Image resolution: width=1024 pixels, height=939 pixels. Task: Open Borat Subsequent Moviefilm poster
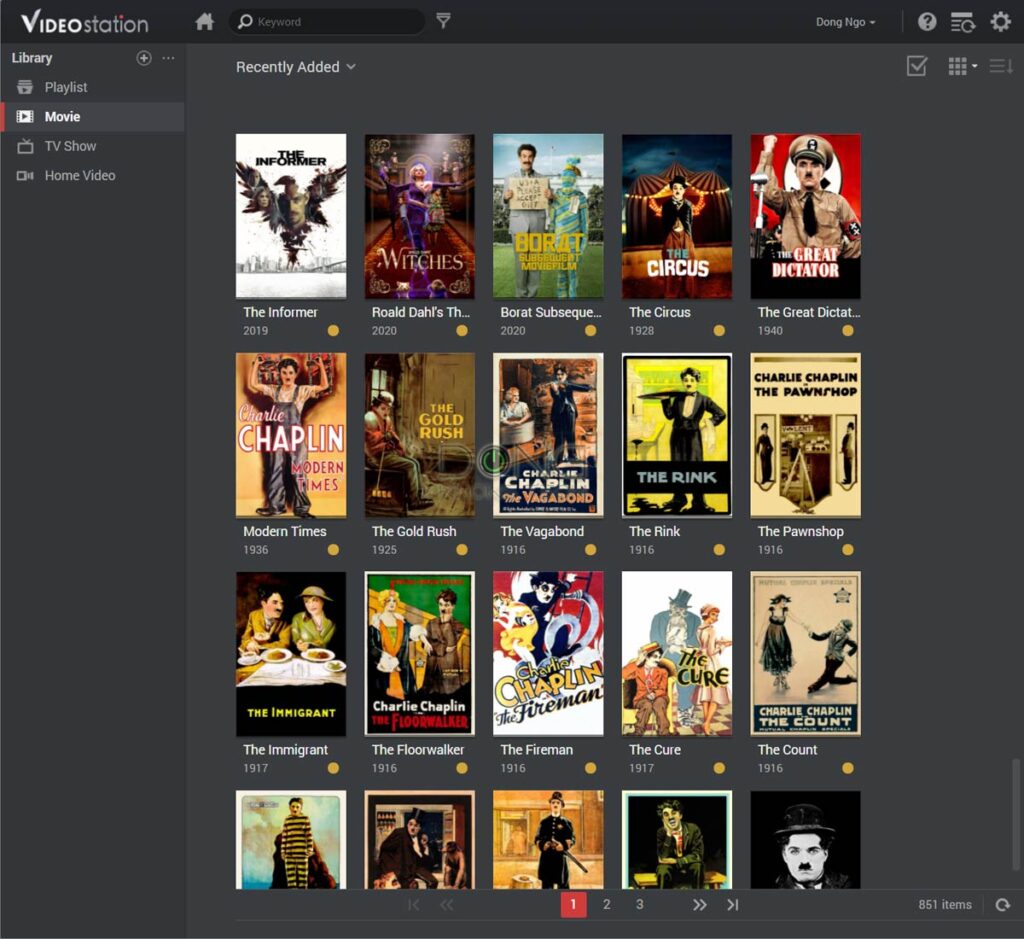(x=549, y=216)
